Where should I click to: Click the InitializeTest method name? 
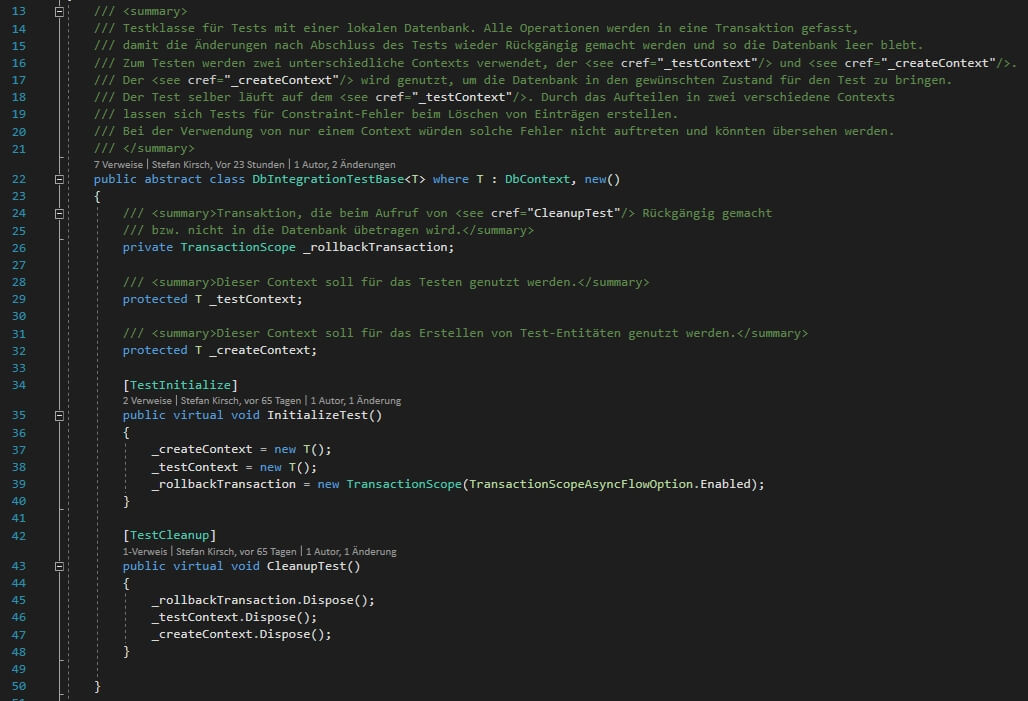click(x=317, y=415)
